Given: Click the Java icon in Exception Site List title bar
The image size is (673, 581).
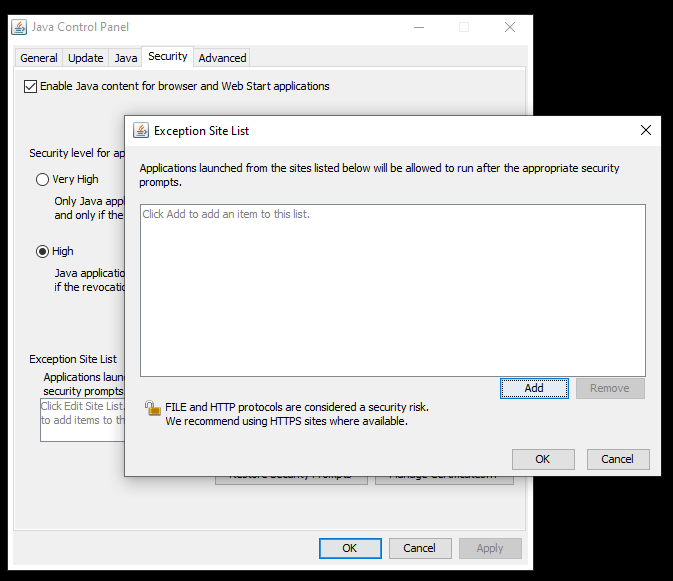Looking at the screenshot, I should (140, 130).
